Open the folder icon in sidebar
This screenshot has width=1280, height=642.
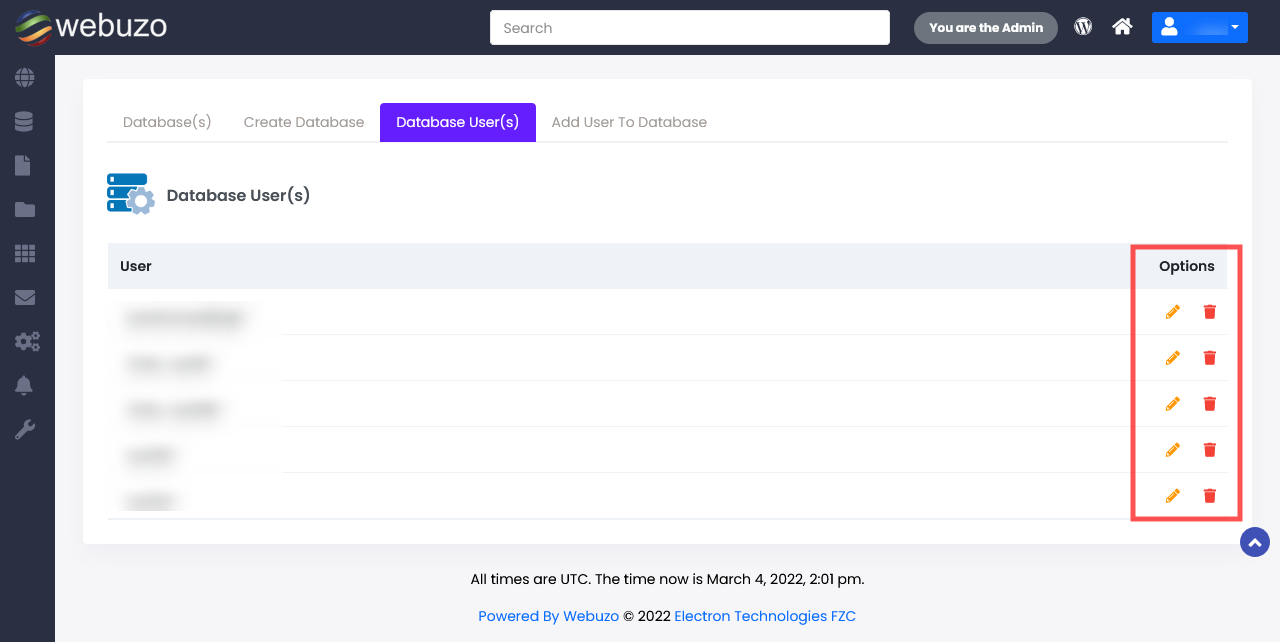click(x=25, y=210)
